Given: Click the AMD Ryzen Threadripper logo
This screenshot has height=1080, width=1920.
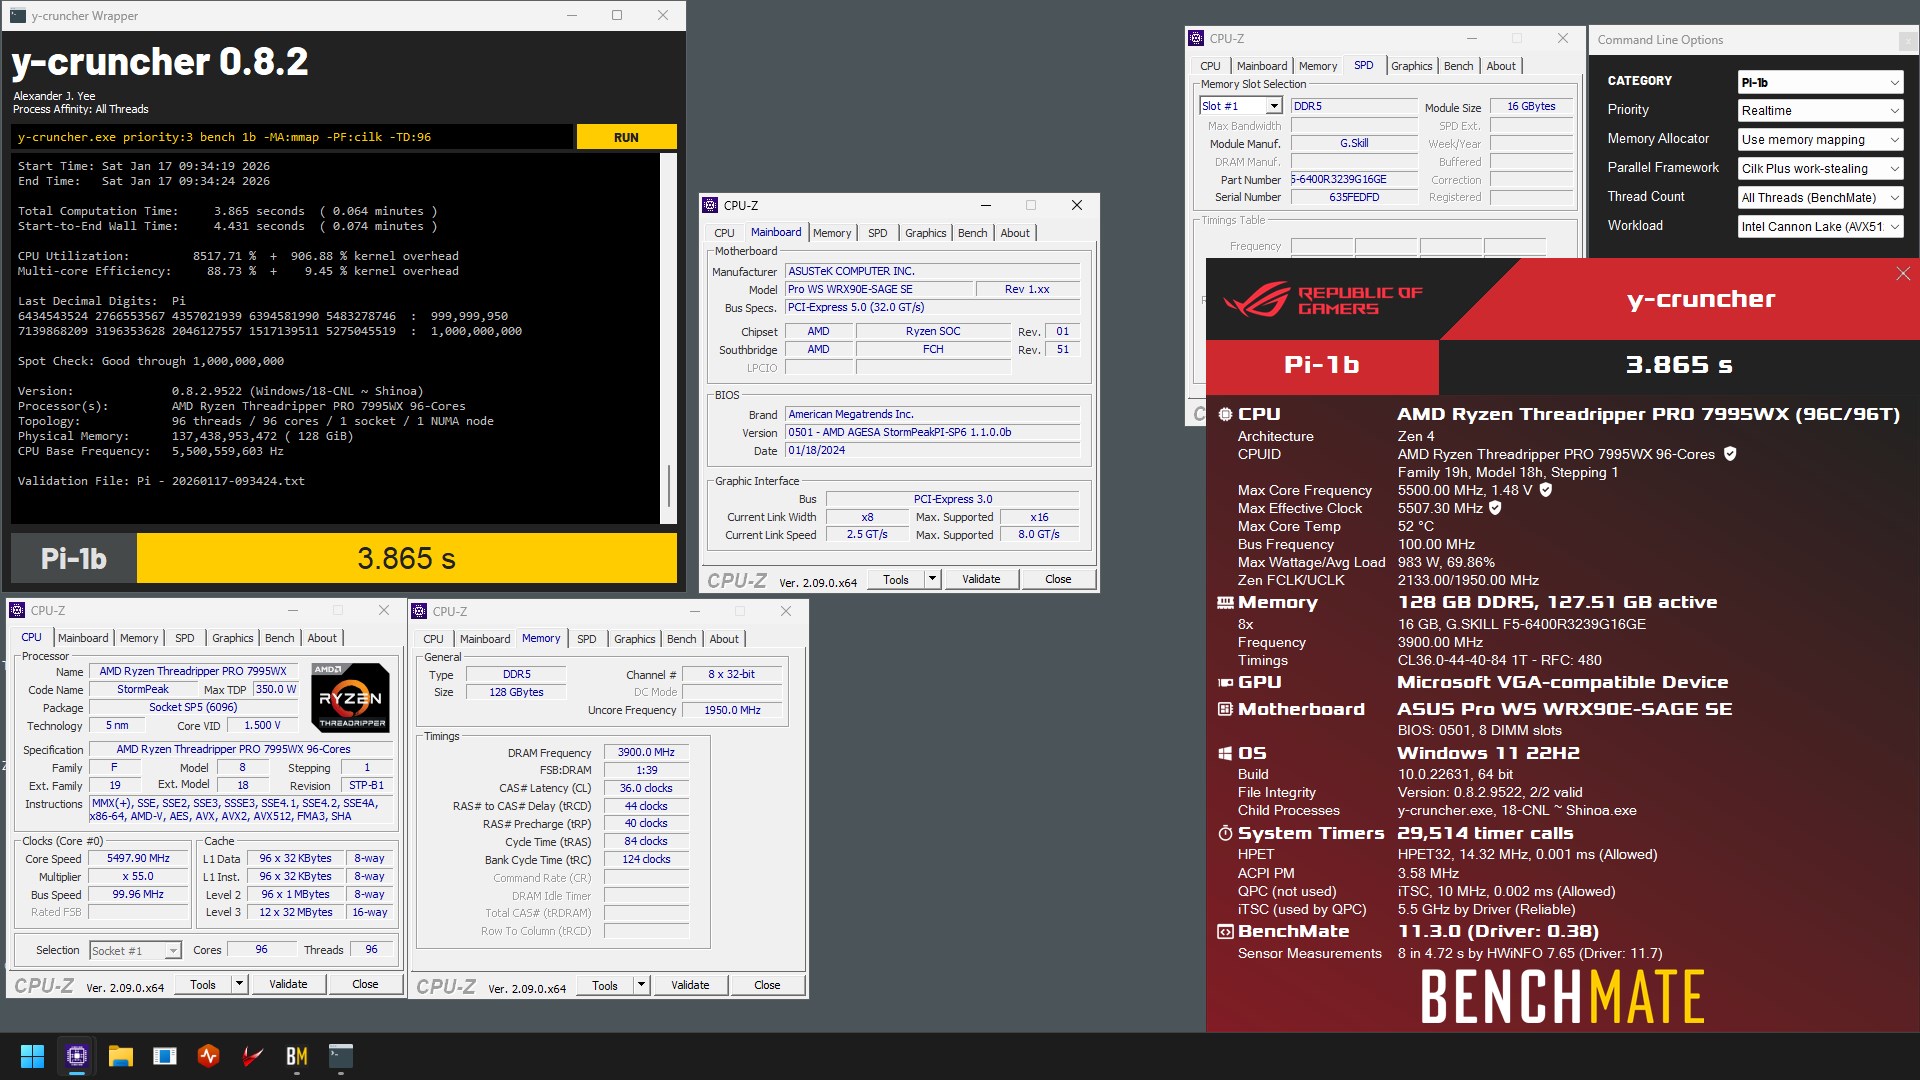Looking at the screenshot, I should point(350,697).
